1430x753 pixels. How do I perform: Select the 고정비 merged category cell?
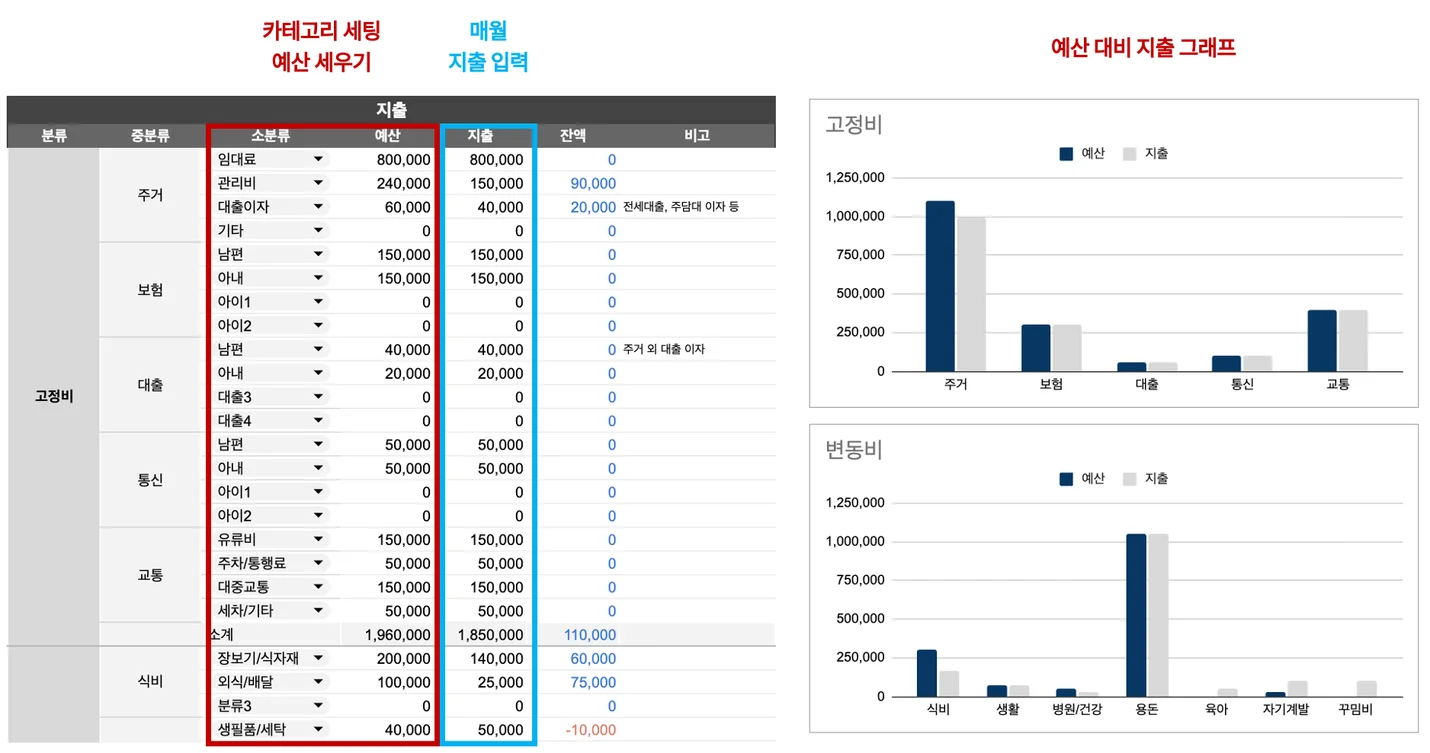[53, 396]
